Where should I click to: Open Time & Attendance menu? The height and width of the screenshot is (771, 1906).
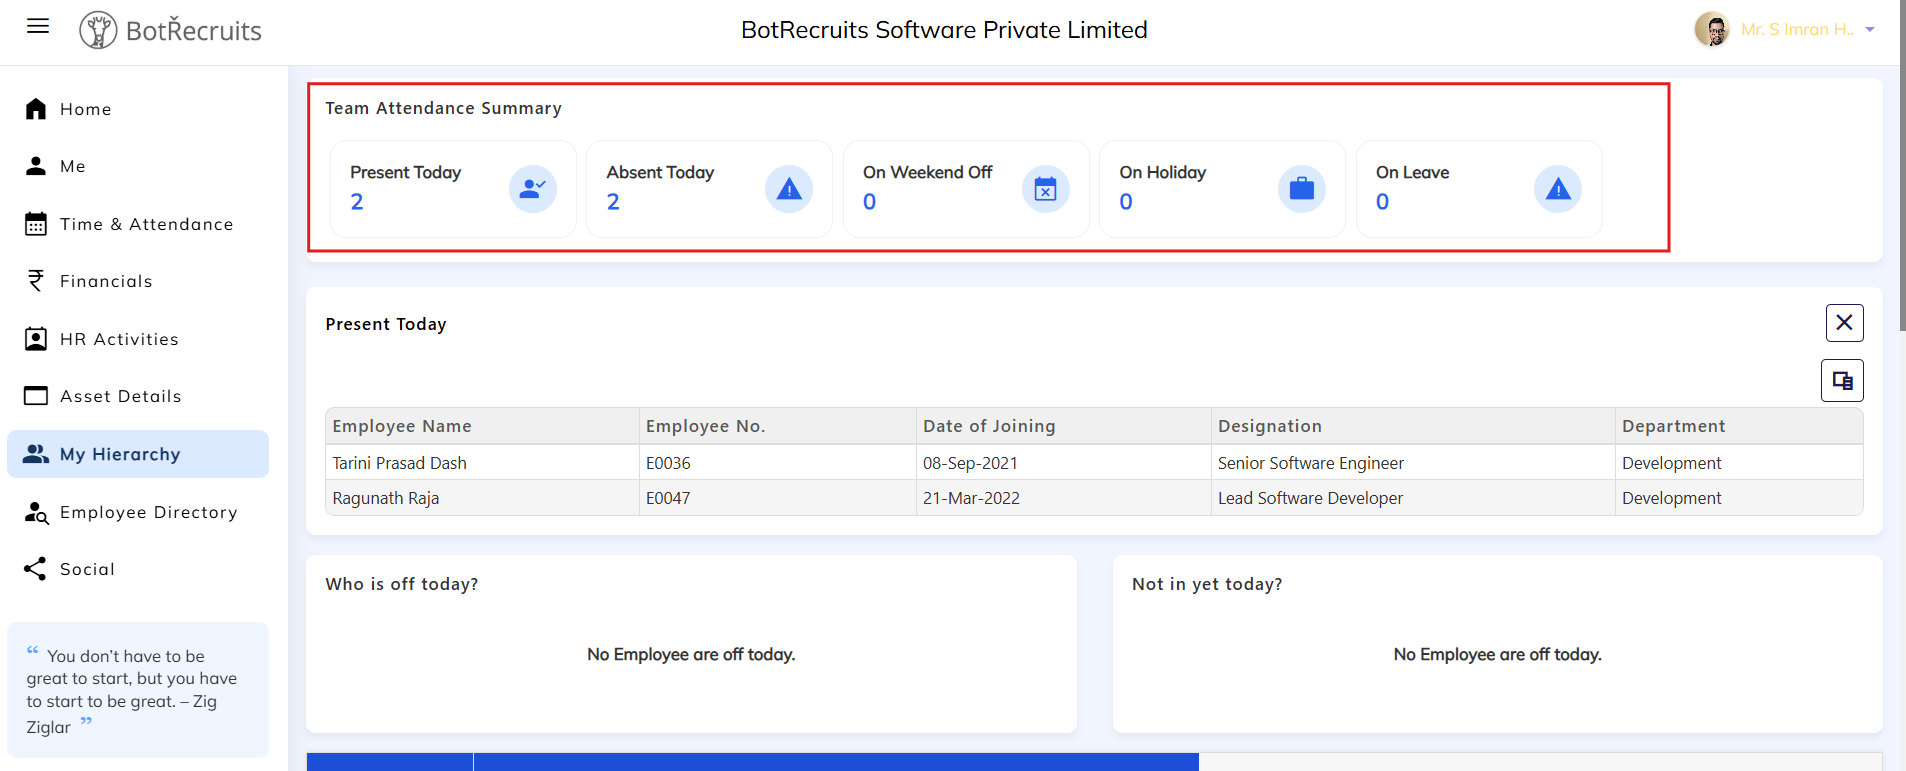(146, 224)
